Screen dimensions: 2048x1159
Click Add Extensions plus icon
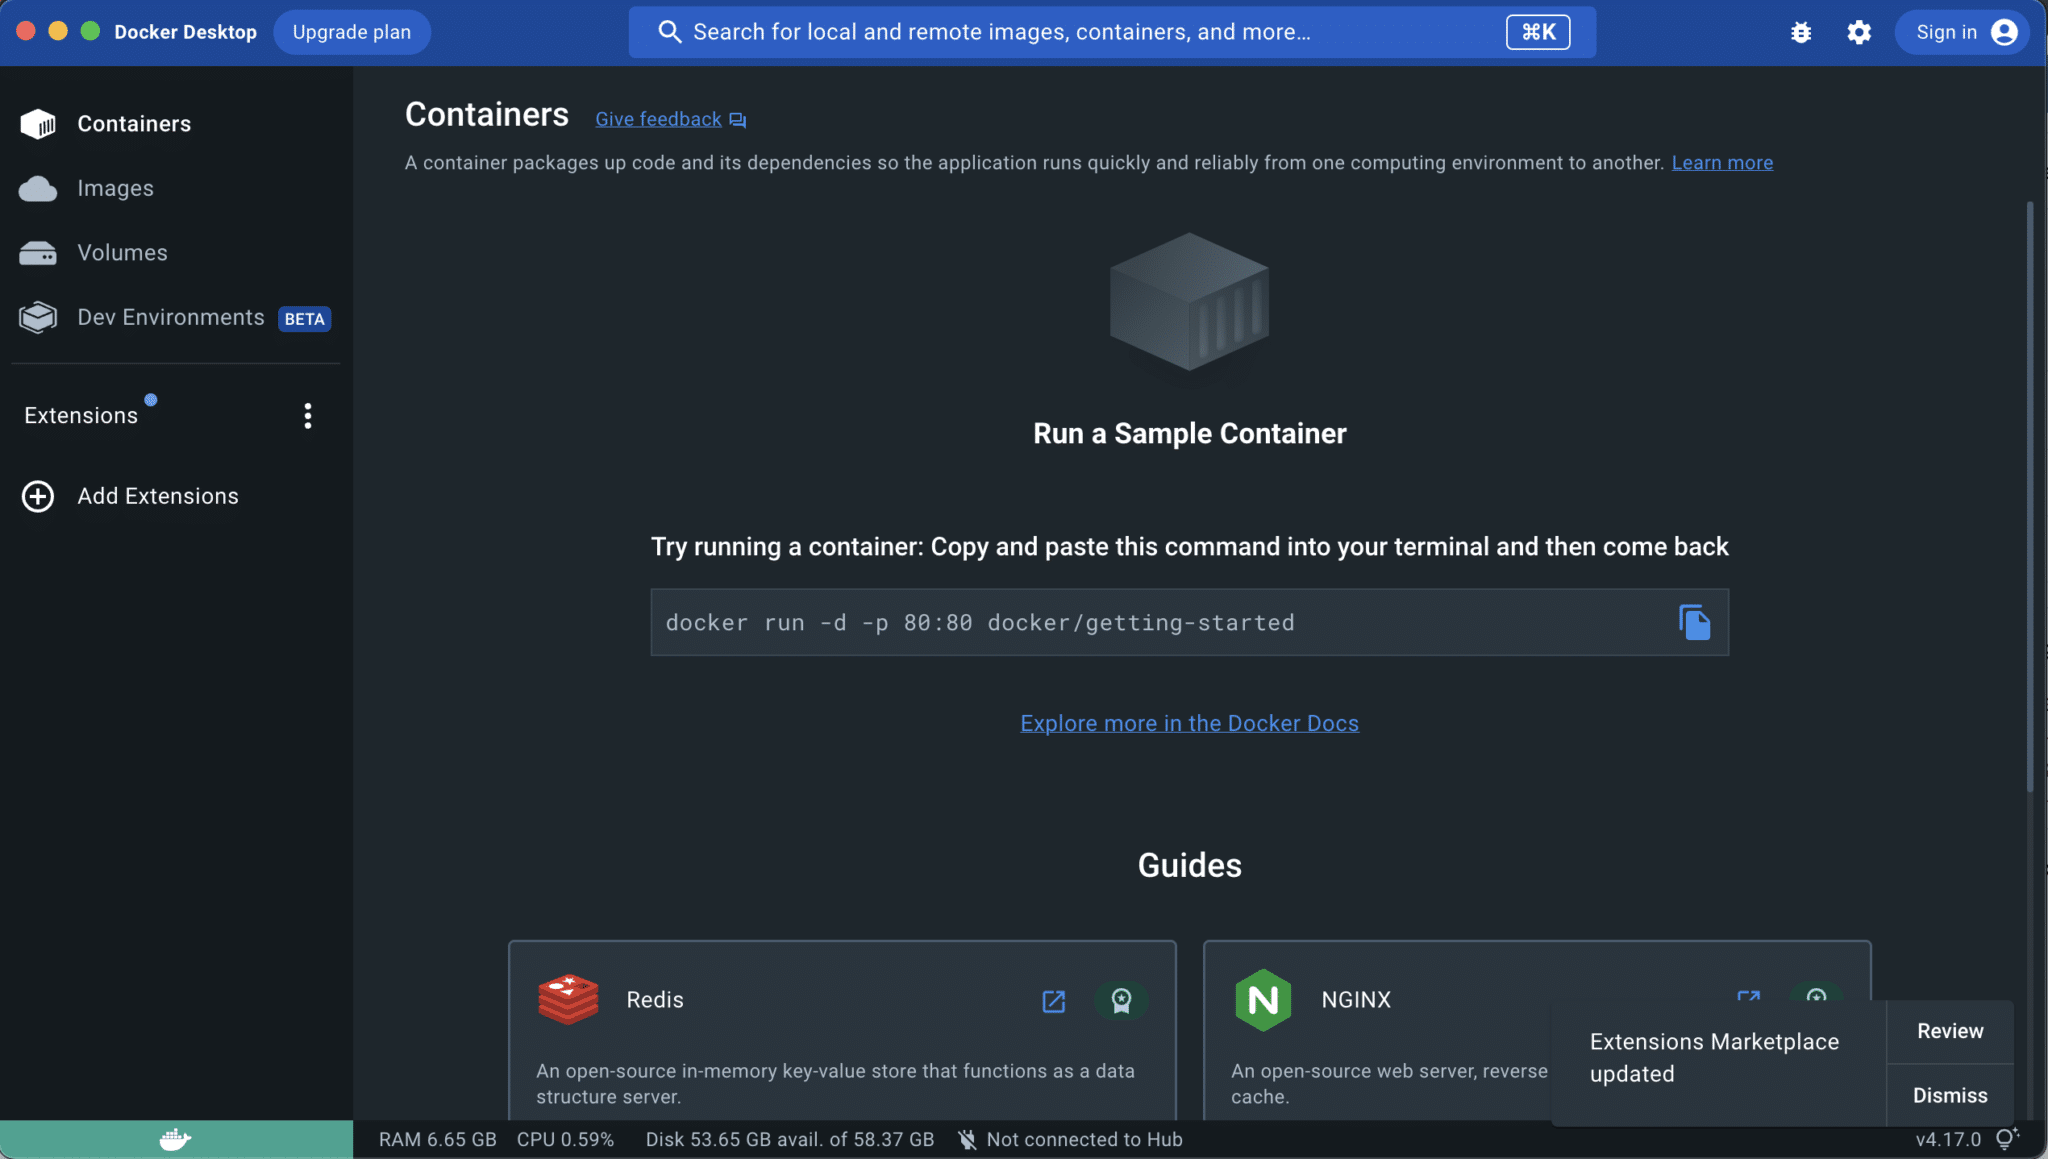[x=38, y=496]
